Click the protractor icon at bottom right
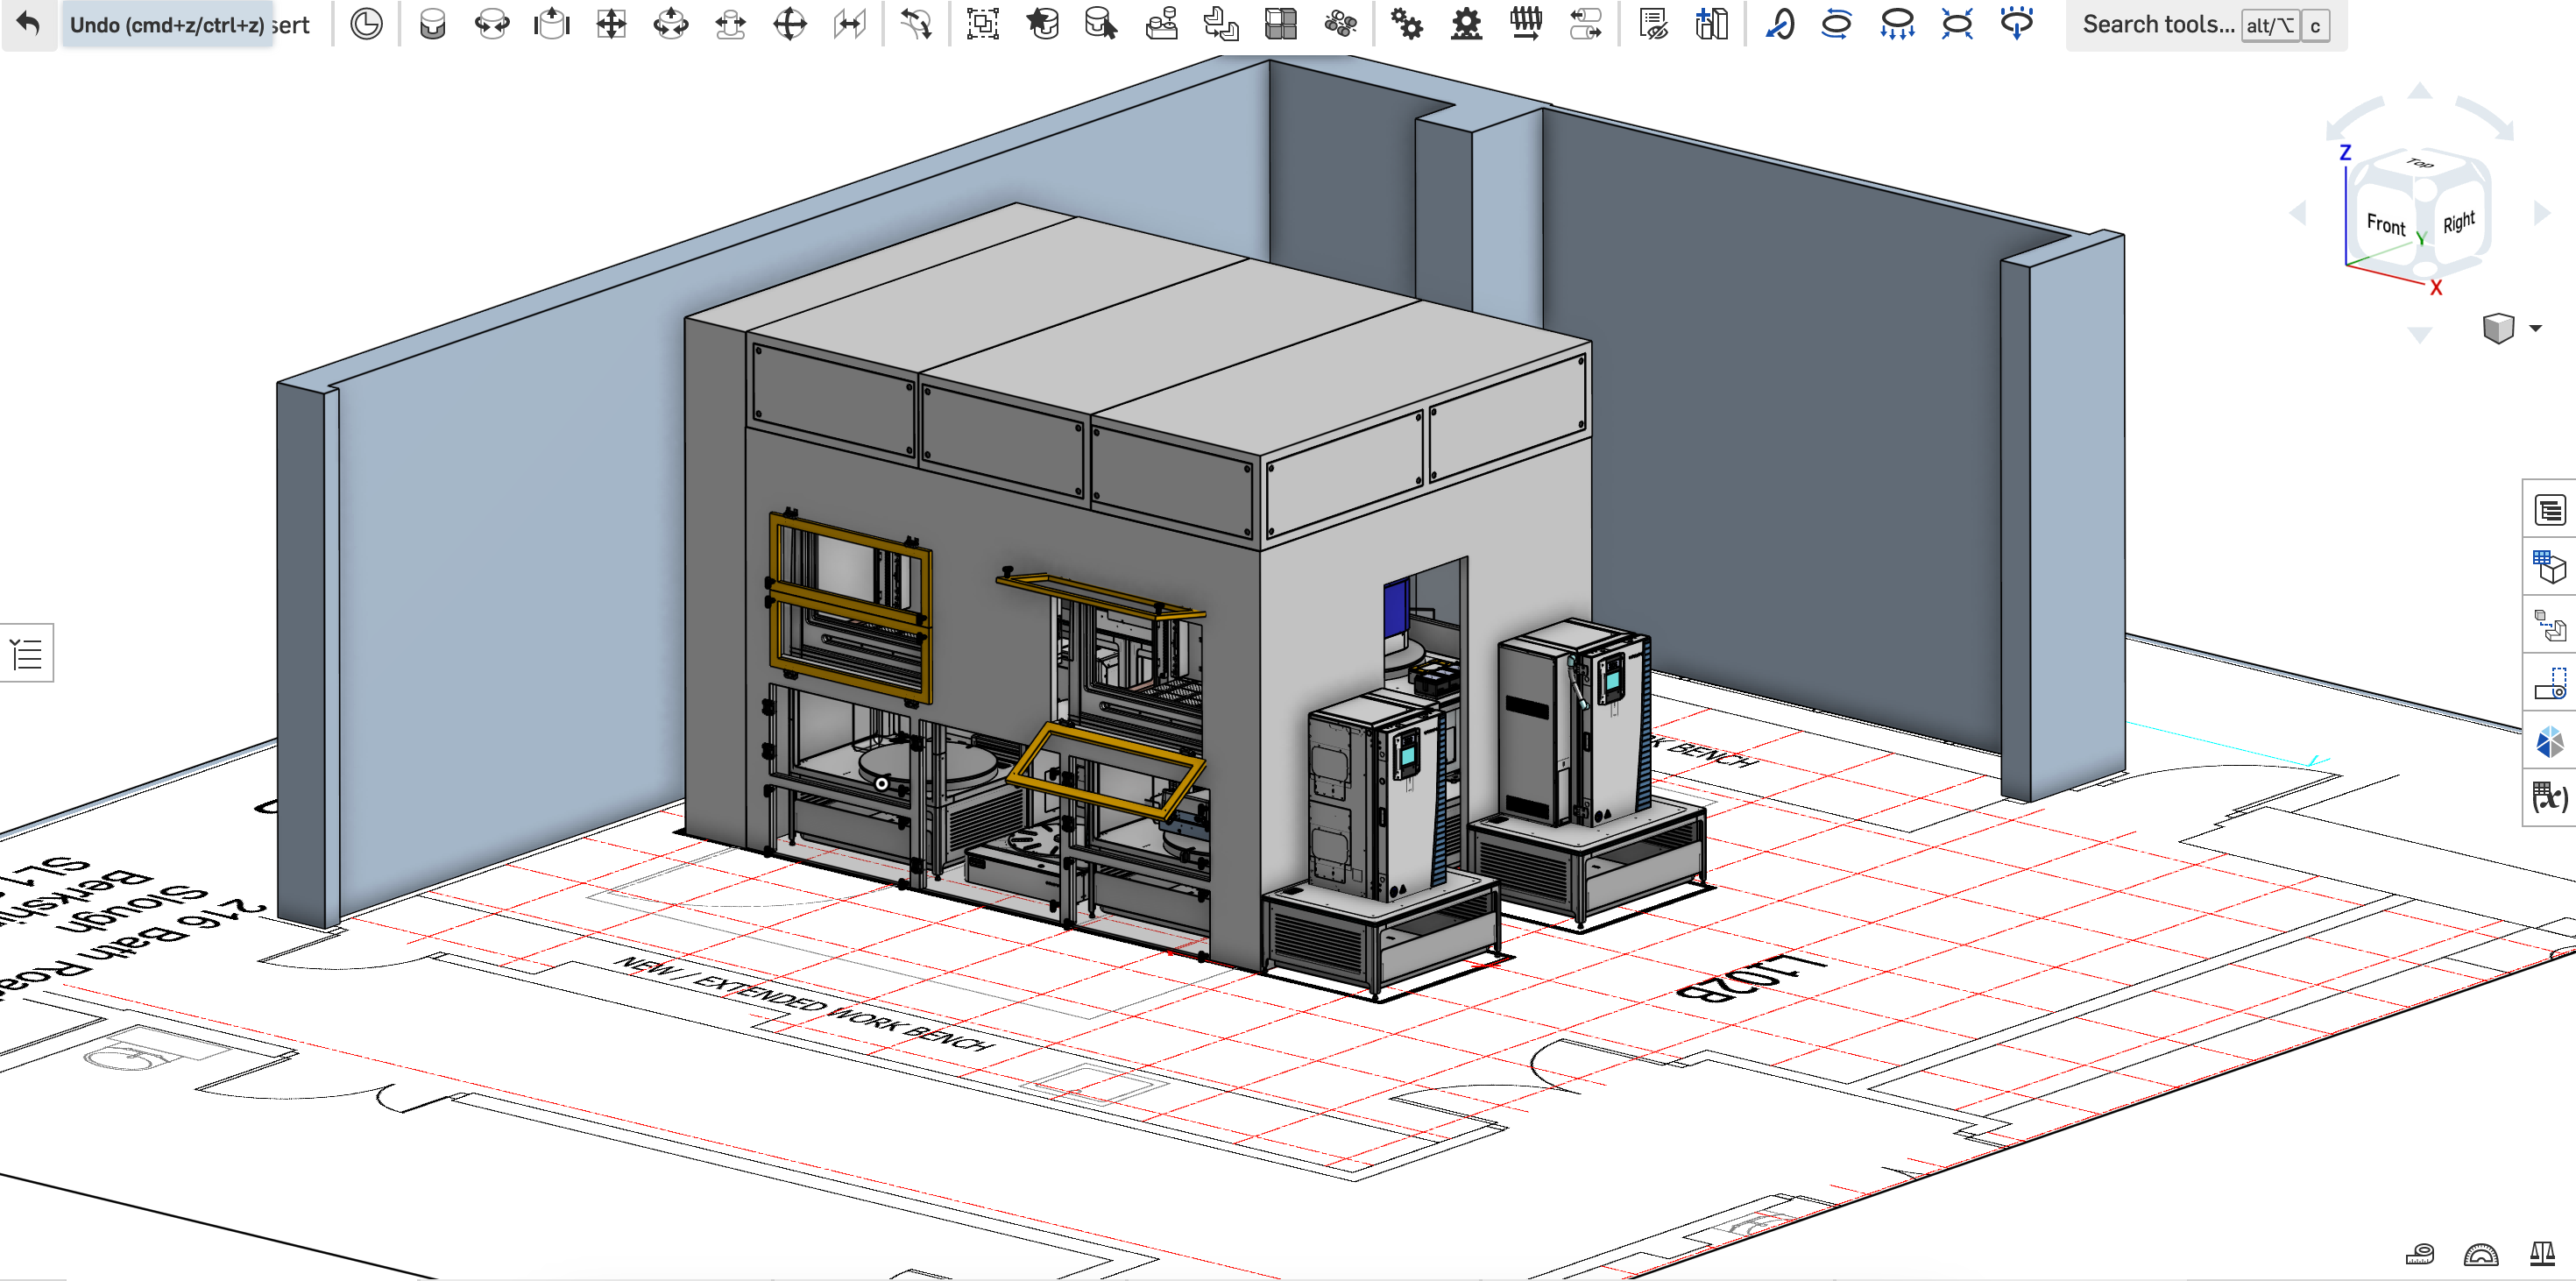 2481,1254
